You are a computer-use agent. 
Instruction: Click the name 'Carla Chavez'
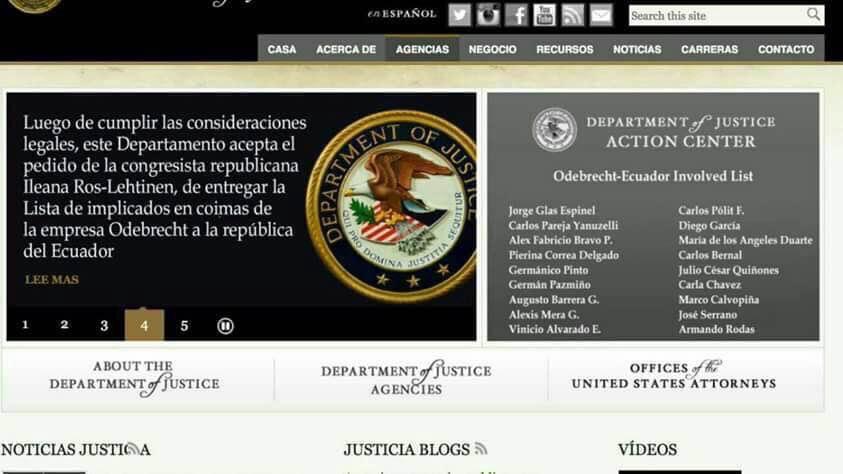709,285
